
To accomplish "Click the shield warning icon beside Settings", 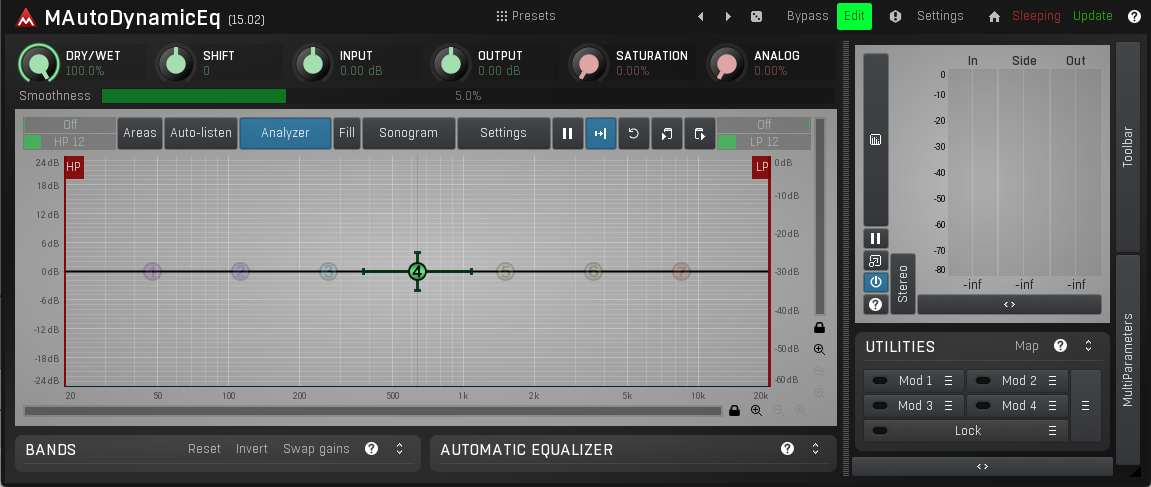I will (x=895, y=16).
